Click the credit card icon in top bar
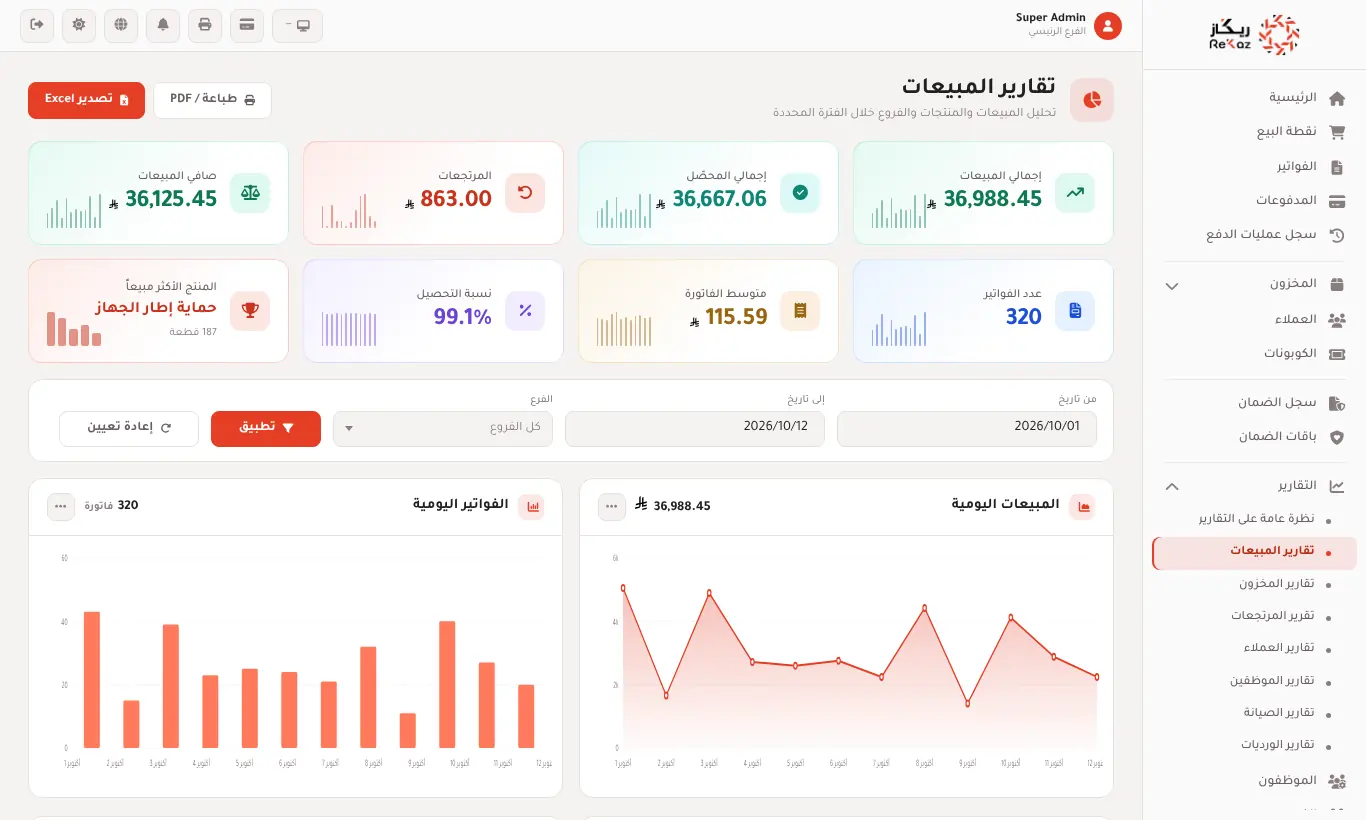The width and height of the screenshot is (1366, 820). [x=247, y=25]
